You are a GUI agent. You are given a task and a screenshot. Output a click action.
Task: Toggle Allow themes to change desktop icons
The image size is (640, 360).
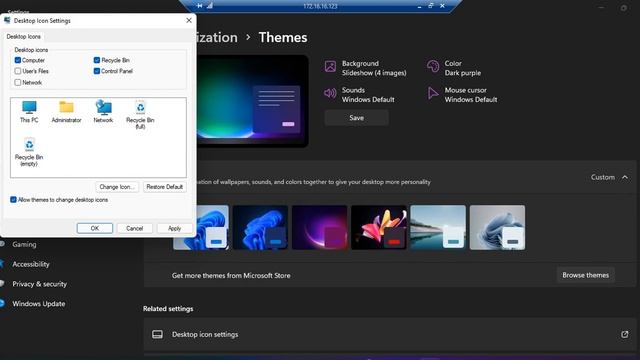(x=13, y=200)
